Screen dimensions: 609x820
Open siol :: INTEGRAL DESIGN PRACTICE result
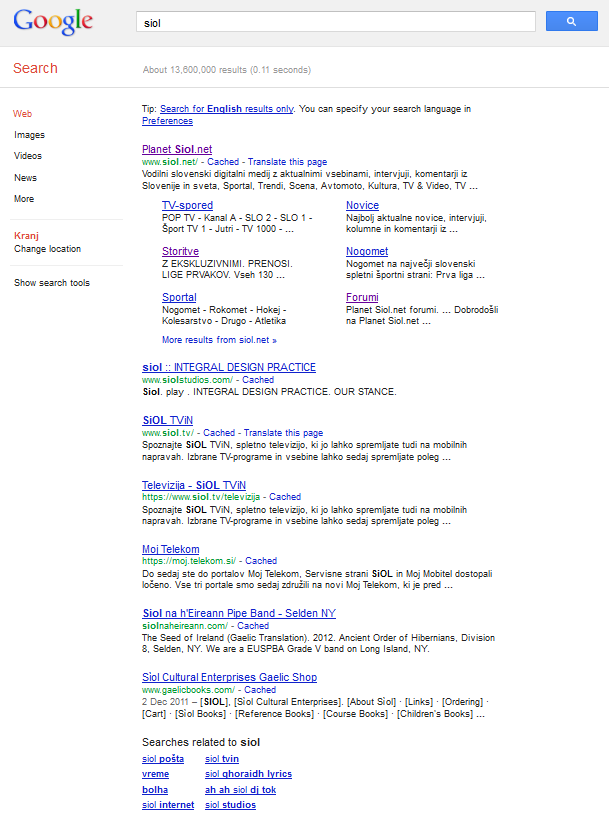[229, 367]
